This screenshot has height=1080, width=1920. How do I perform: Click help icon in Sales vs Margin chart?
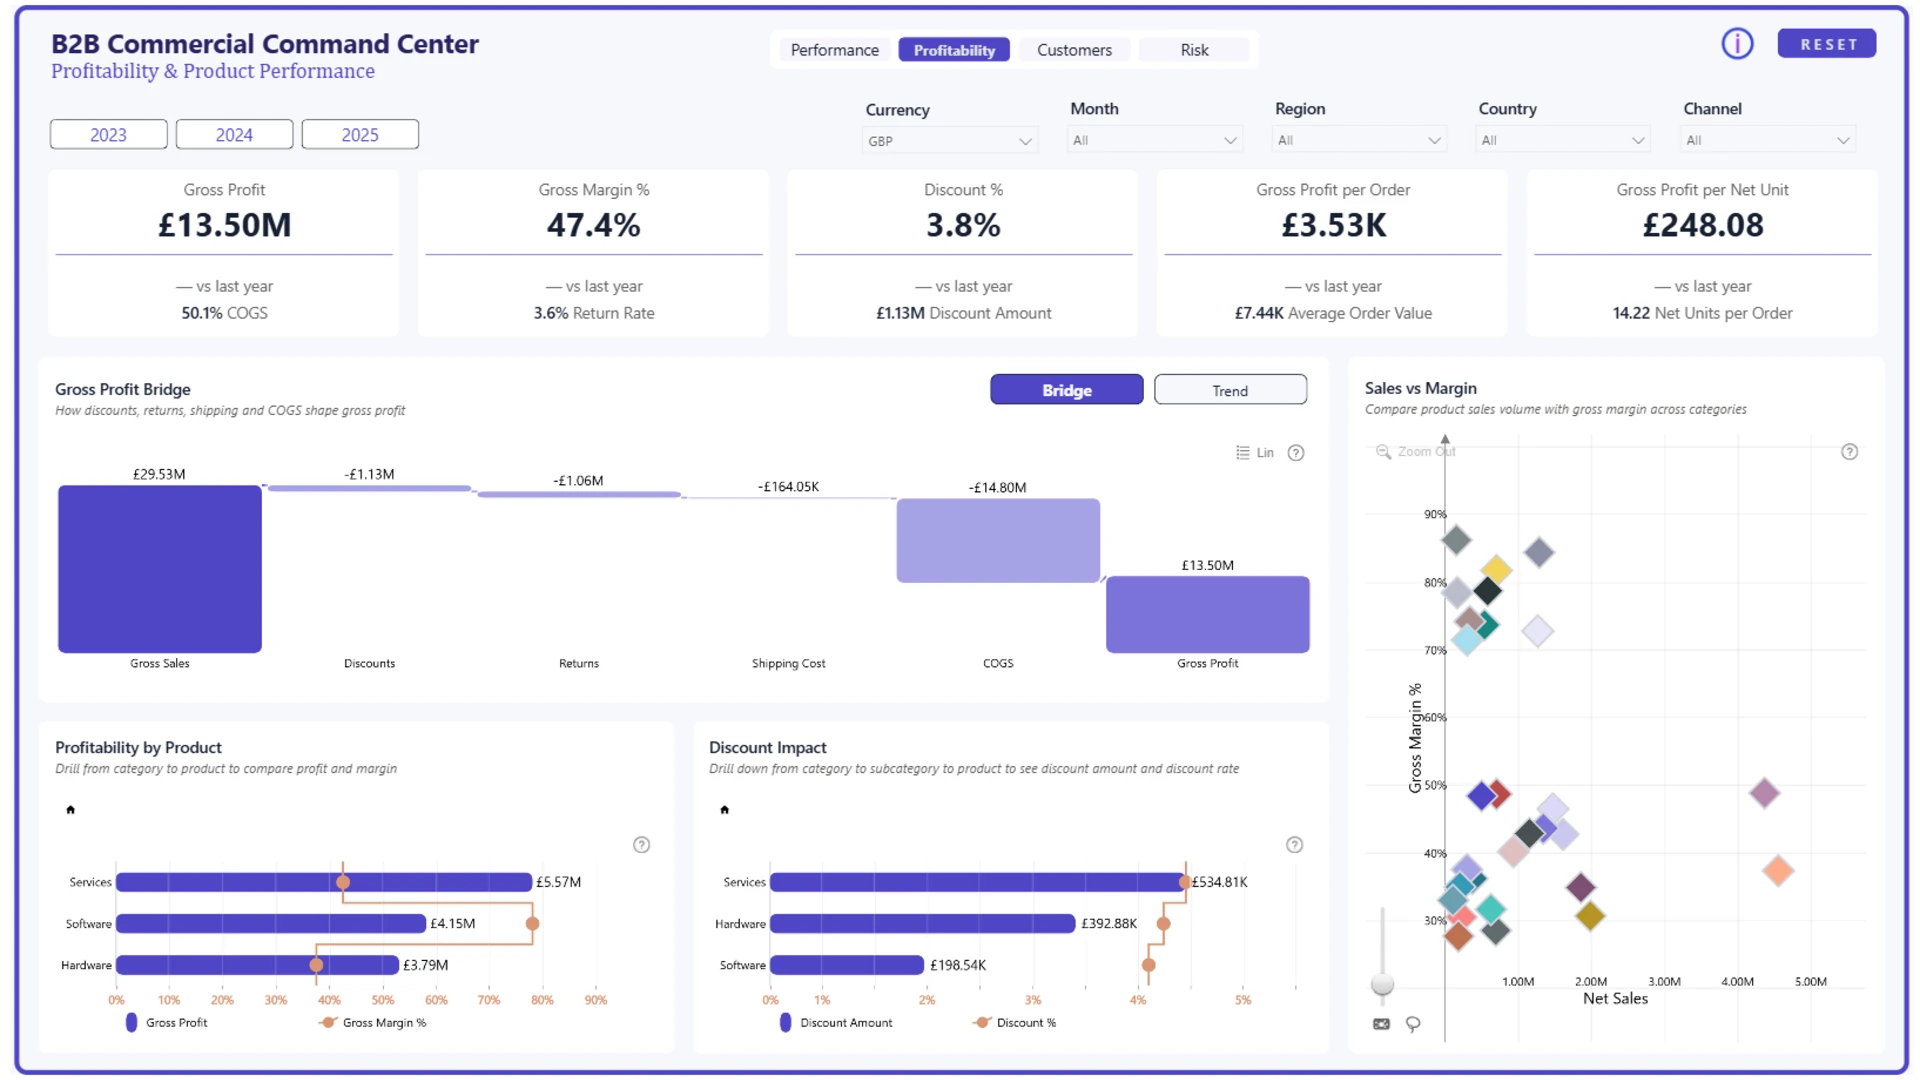pyautogui.click(x=1850, y=452)
